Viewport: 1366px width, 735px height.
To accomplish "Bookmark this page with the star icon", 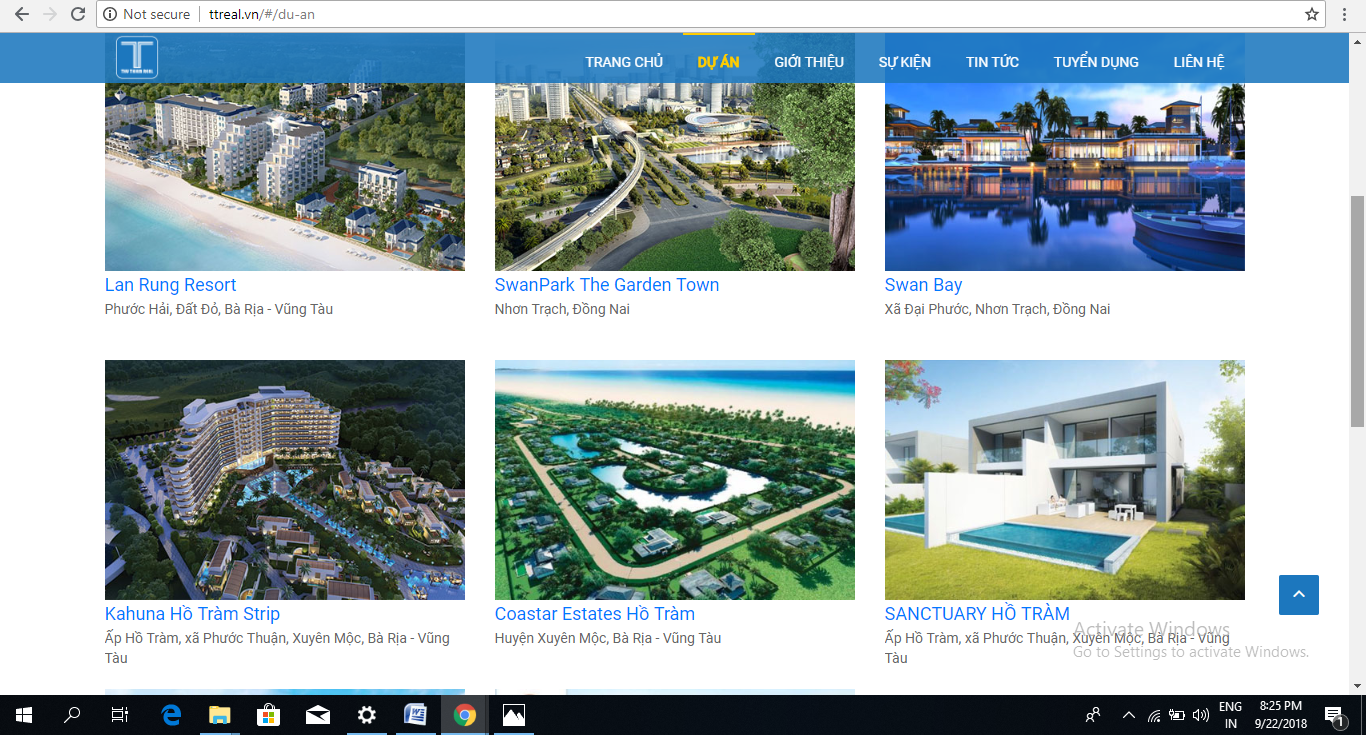I will 1311,15.
